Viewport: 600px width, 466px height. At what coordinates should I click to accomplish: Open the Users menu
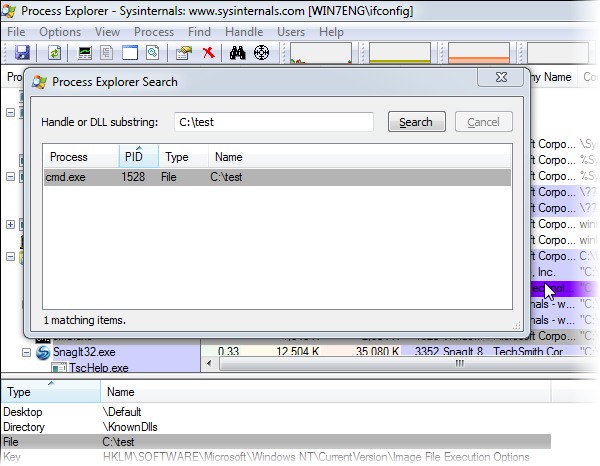click(x=291, y=32)
